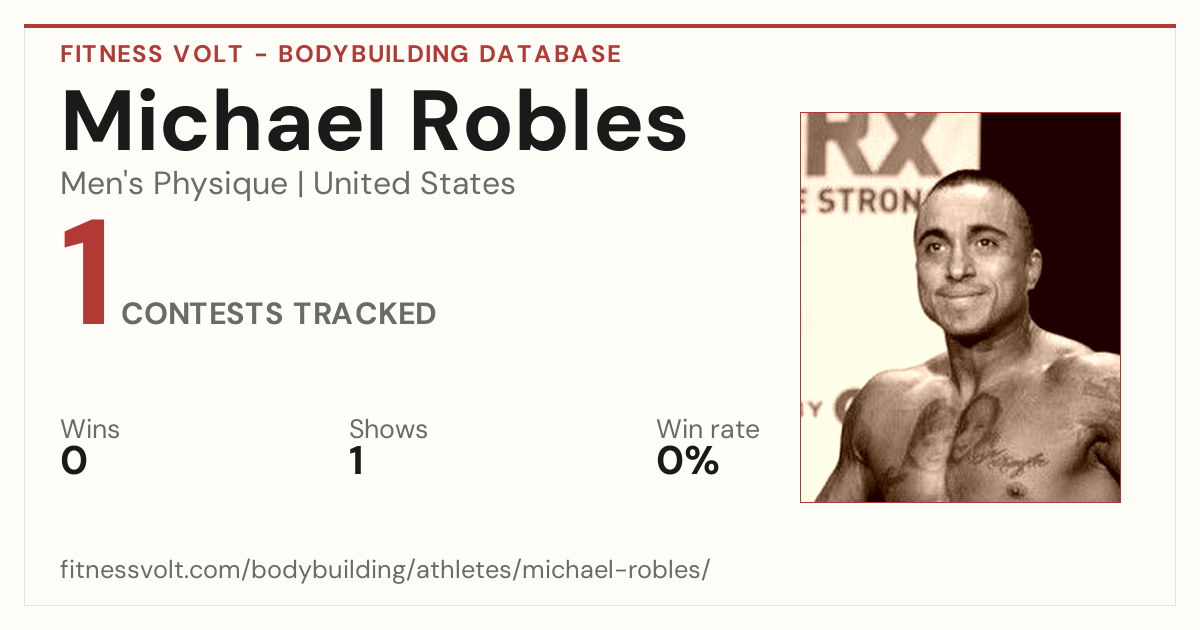Click the United States country label
This screenshot has height=630, width=1200.
click(x=414, y=184)
